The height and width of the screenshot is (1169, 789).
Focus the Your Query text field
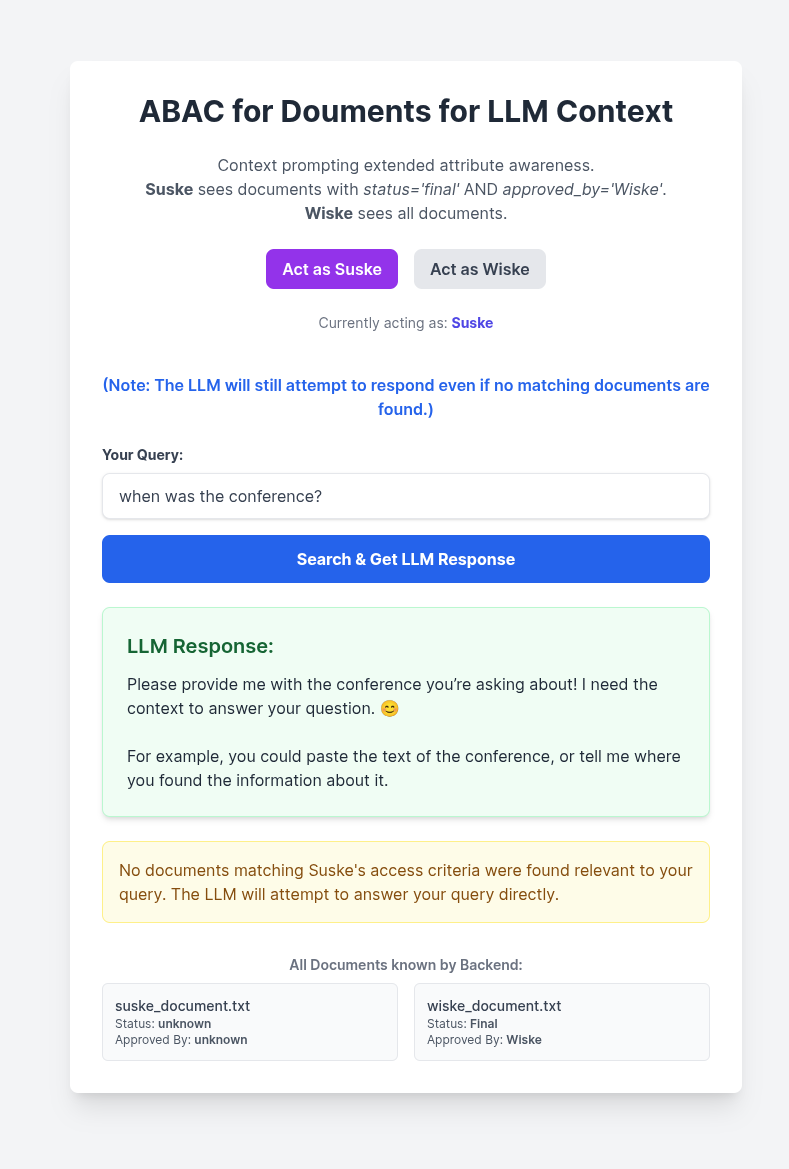[x=405, y=496]
